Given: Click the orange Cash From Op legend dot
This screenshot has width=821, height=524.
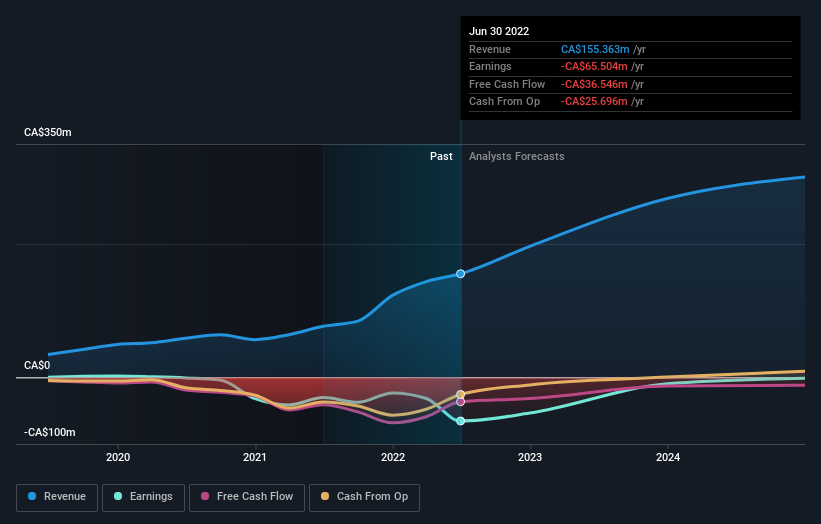Looking at the screenshot, I should (325, 496).
